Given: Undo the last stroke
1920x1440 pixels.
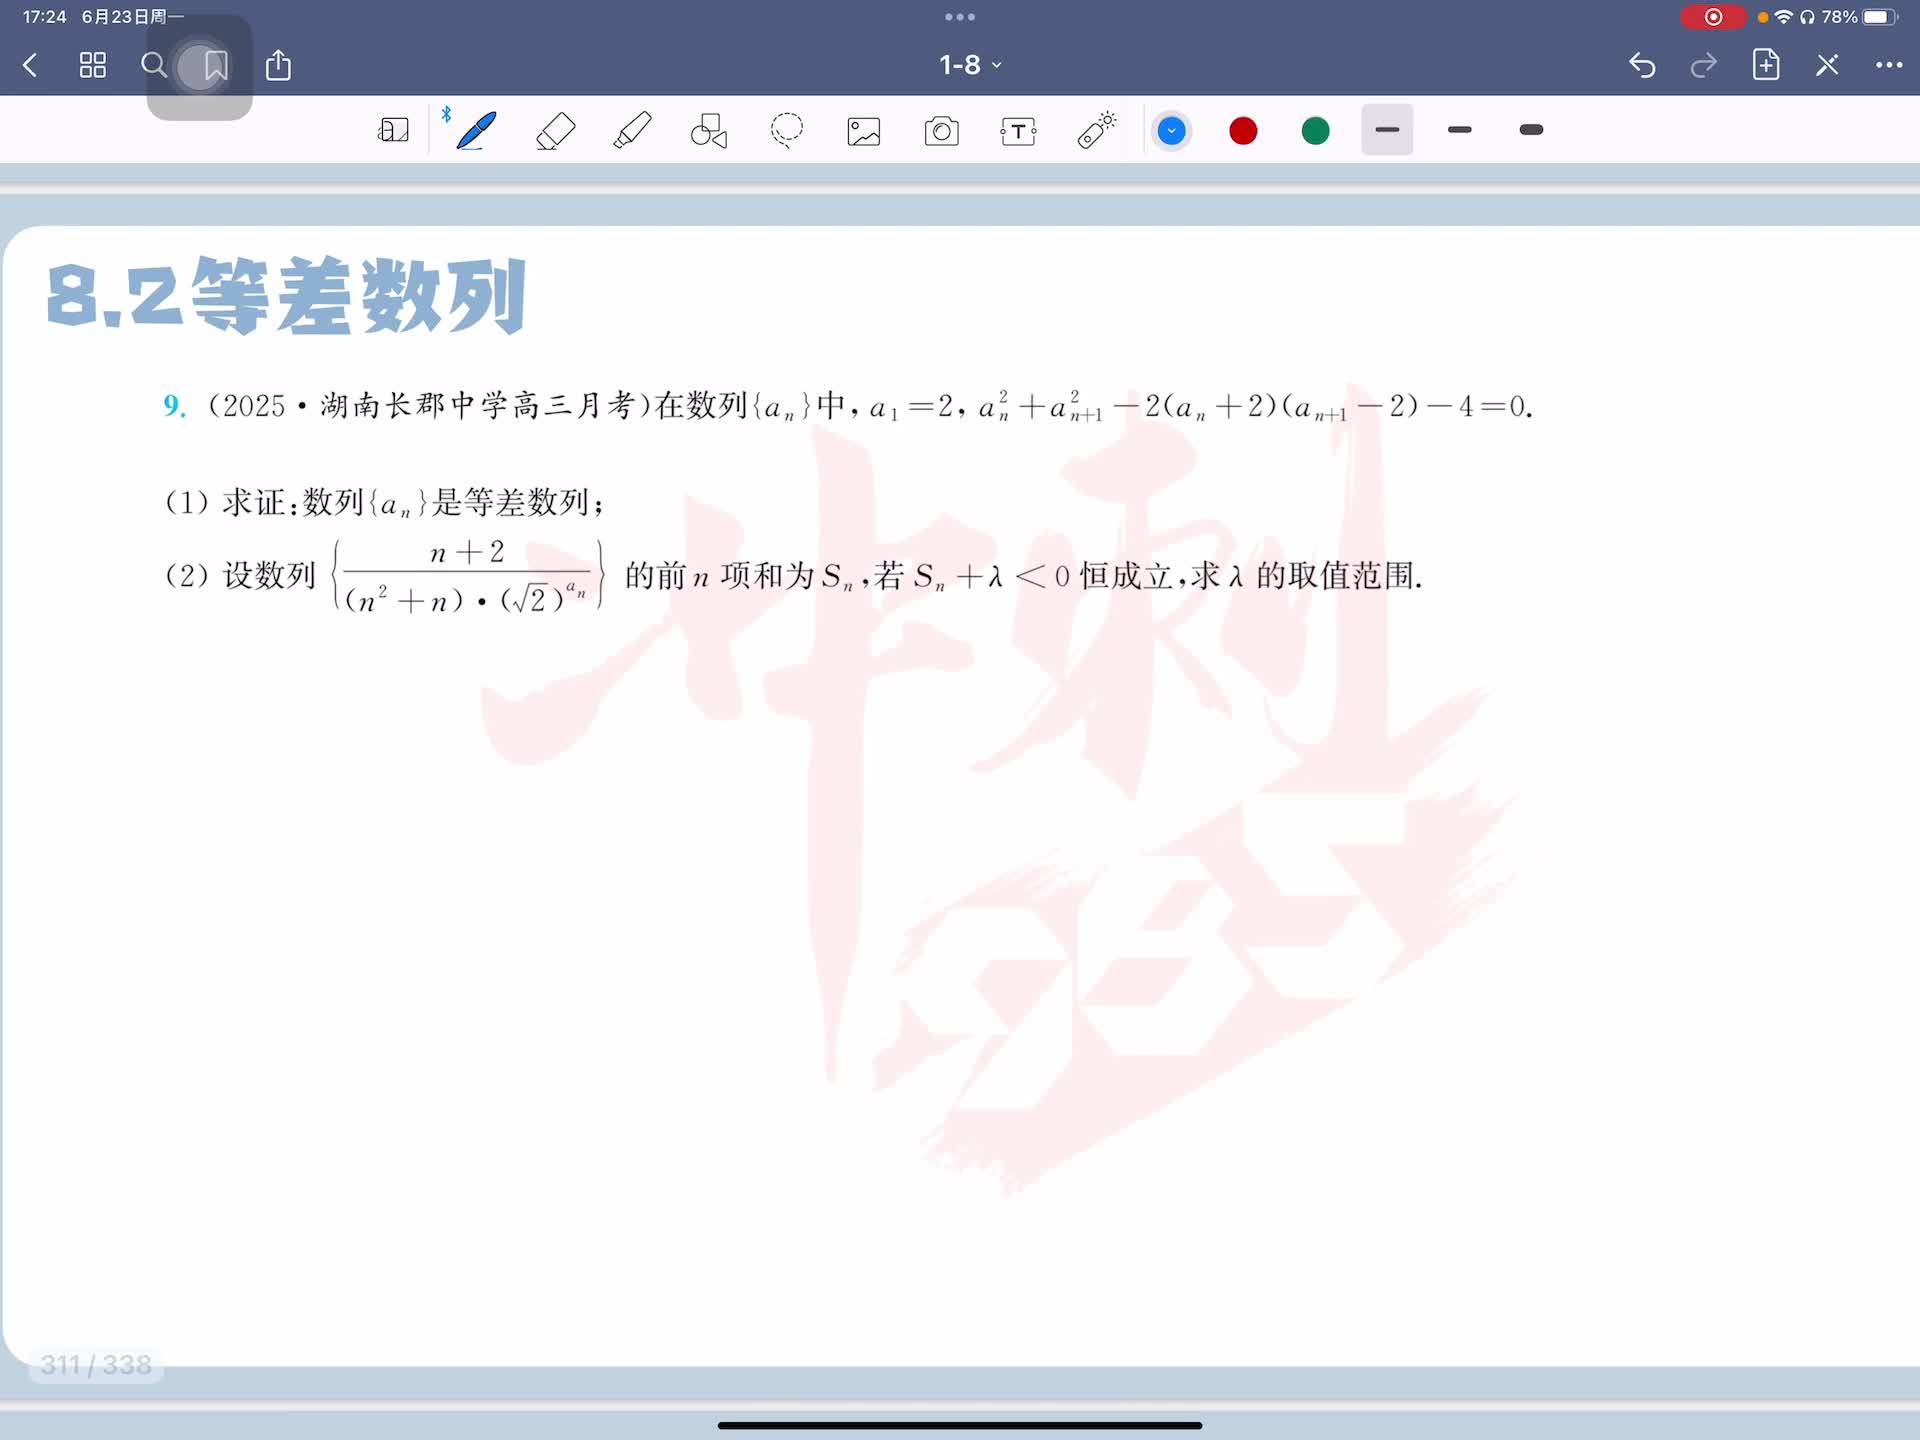Looking at the screenshot, I should pos(1642,66).
